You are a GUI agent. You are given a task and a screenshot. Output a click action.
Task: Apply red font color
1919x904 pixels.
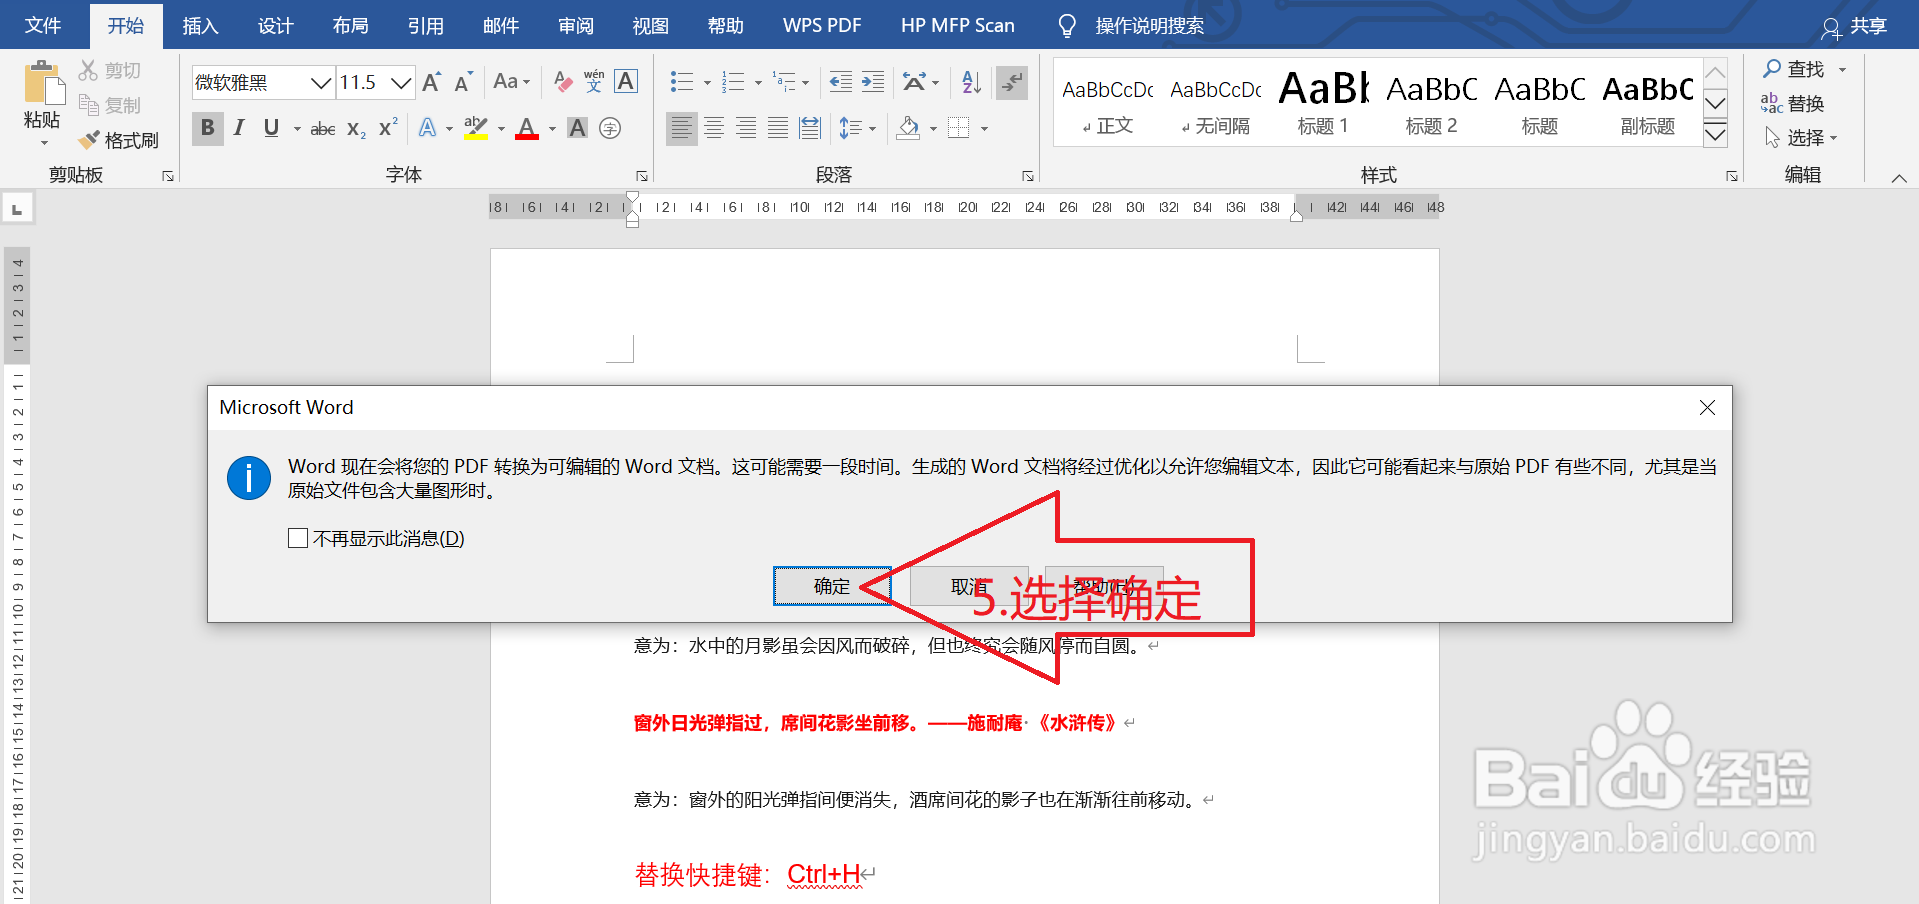click(x=527, y=128)
